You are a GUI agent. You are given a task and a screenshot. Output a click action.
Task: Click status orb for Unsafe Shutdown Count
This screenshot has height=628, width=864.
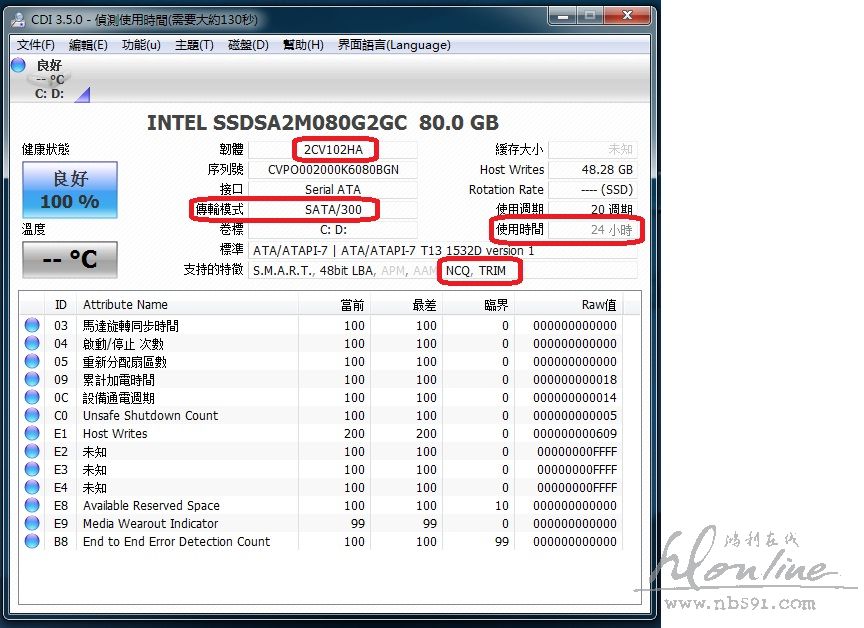[x=32, y=415]
